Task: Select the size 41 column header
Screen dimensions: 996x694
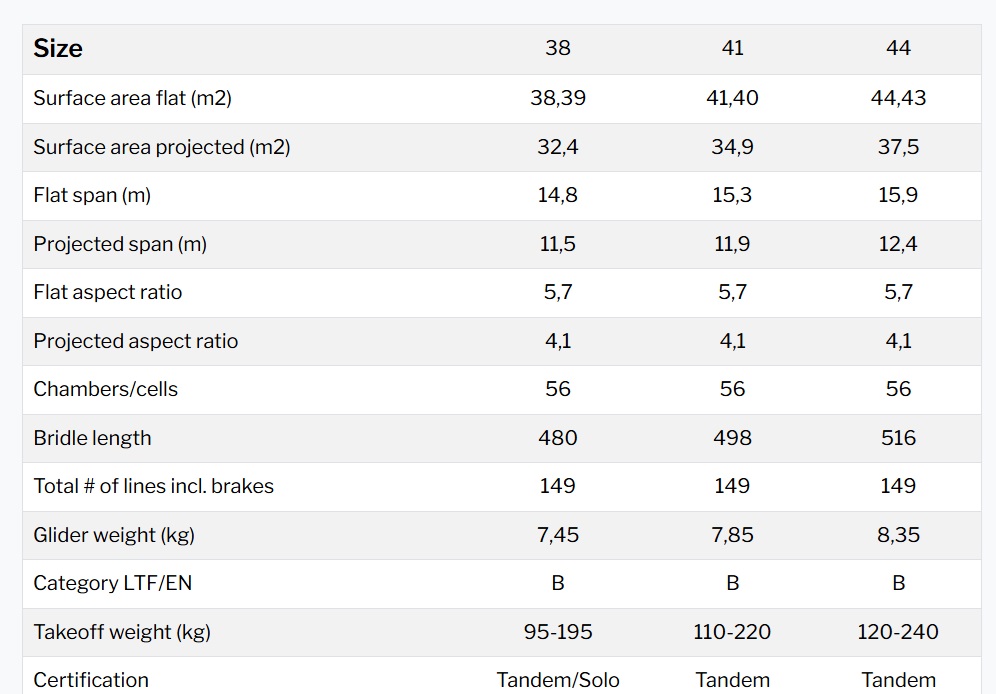Action: pos(732,49)
